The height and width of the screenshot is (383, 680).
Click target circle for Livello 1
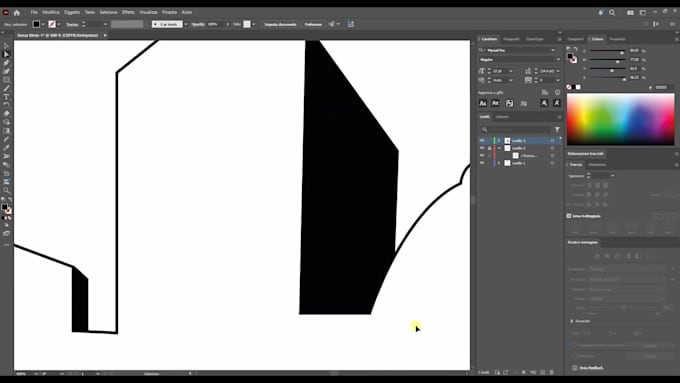point(552,163)
